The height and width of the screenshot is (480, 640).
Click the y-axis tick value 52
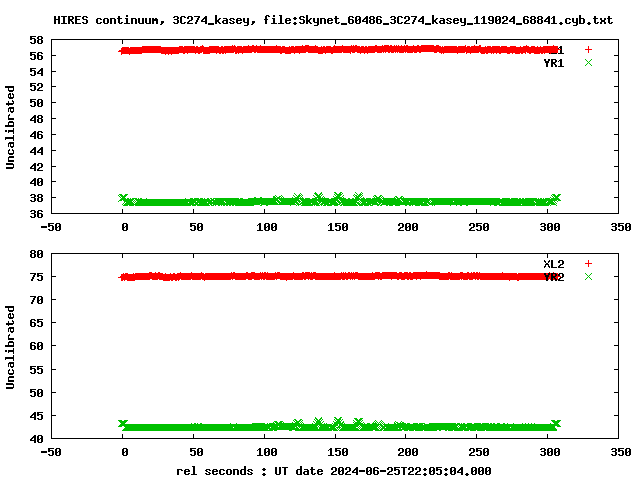(x=36, y=87)
